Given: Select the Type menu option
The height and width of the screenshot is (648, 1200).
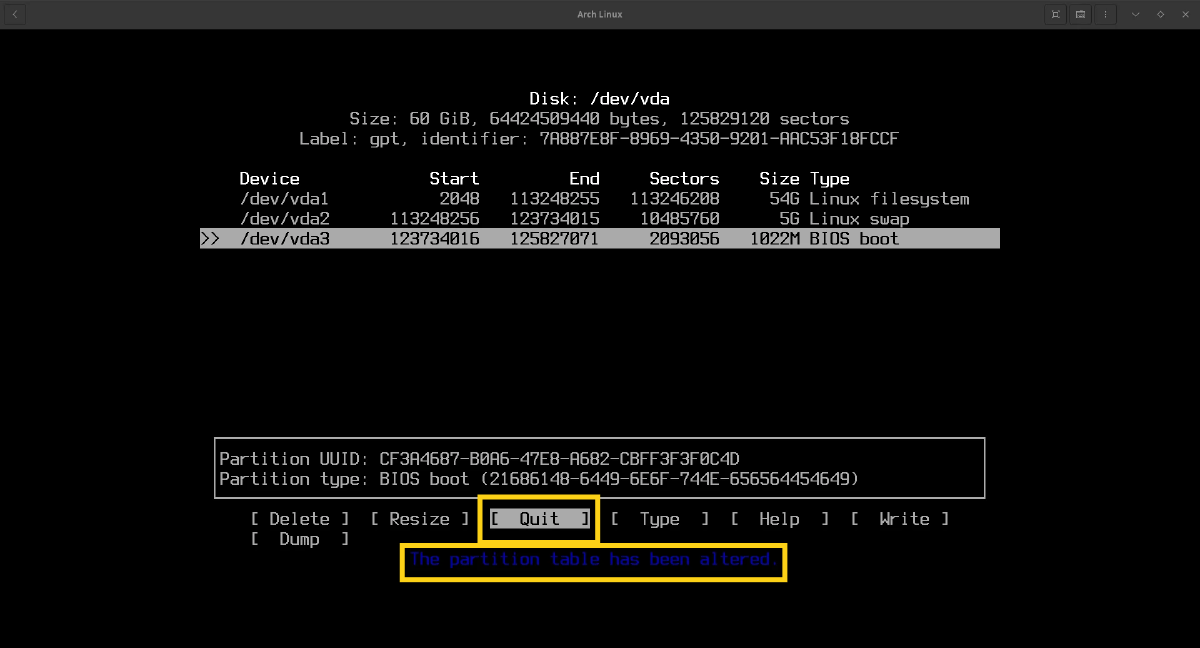Looking at the screenshot, I should 659,519.
